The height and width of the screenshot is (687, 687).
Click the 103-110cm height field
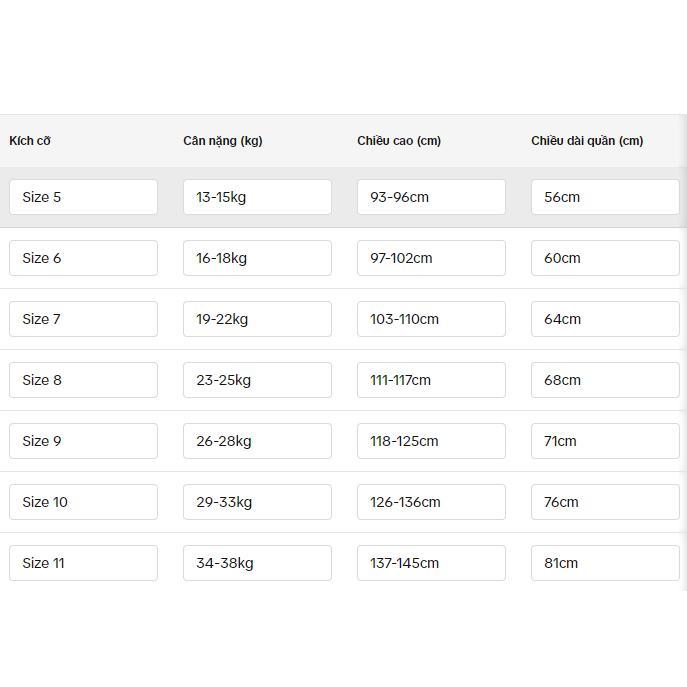tap(431, 319)
